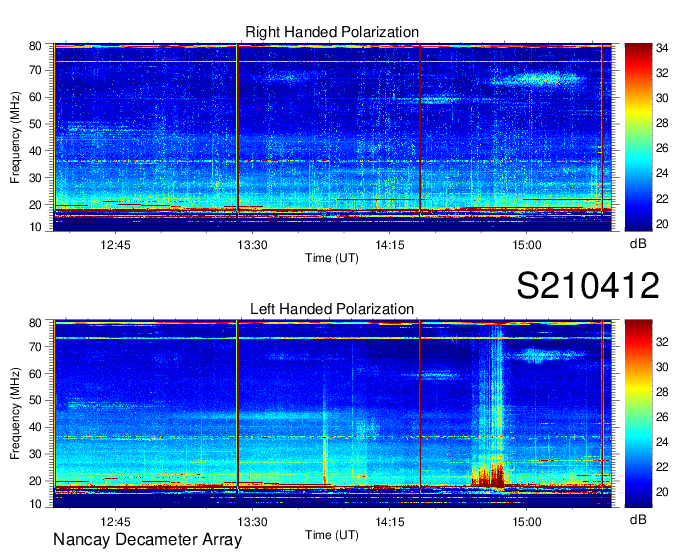Click the 'Right Handed Polarization' title
680x552 pixels.
332,32
